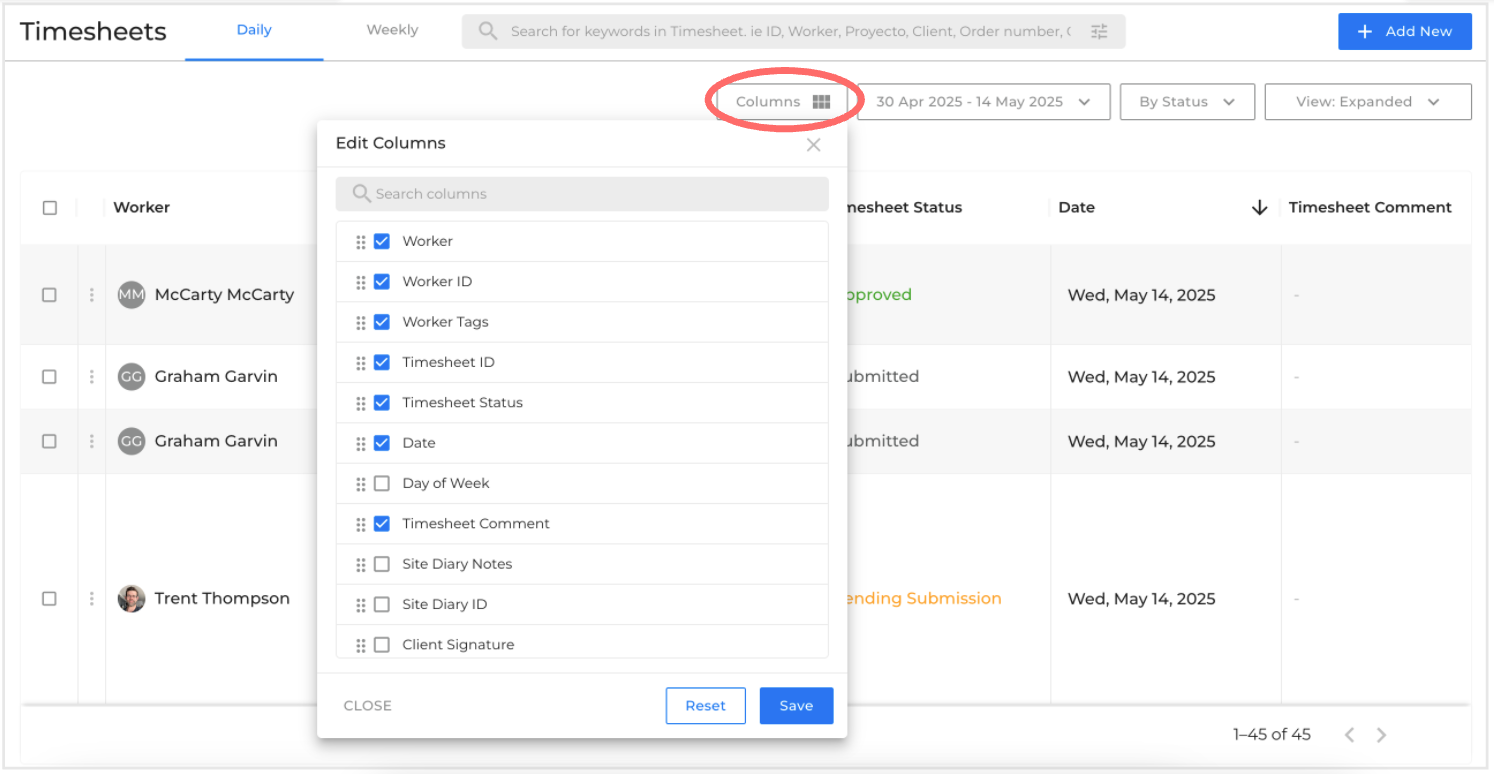Click Trent Thompson's profile photo
The image size is (1494, 774).
[131, 598]
